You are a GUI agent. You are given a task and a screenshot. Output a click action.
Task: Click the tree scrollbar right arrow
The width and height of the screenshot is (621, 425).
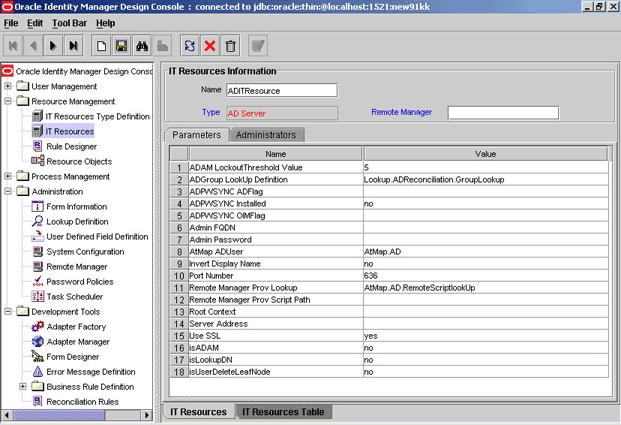click(147, 415)
